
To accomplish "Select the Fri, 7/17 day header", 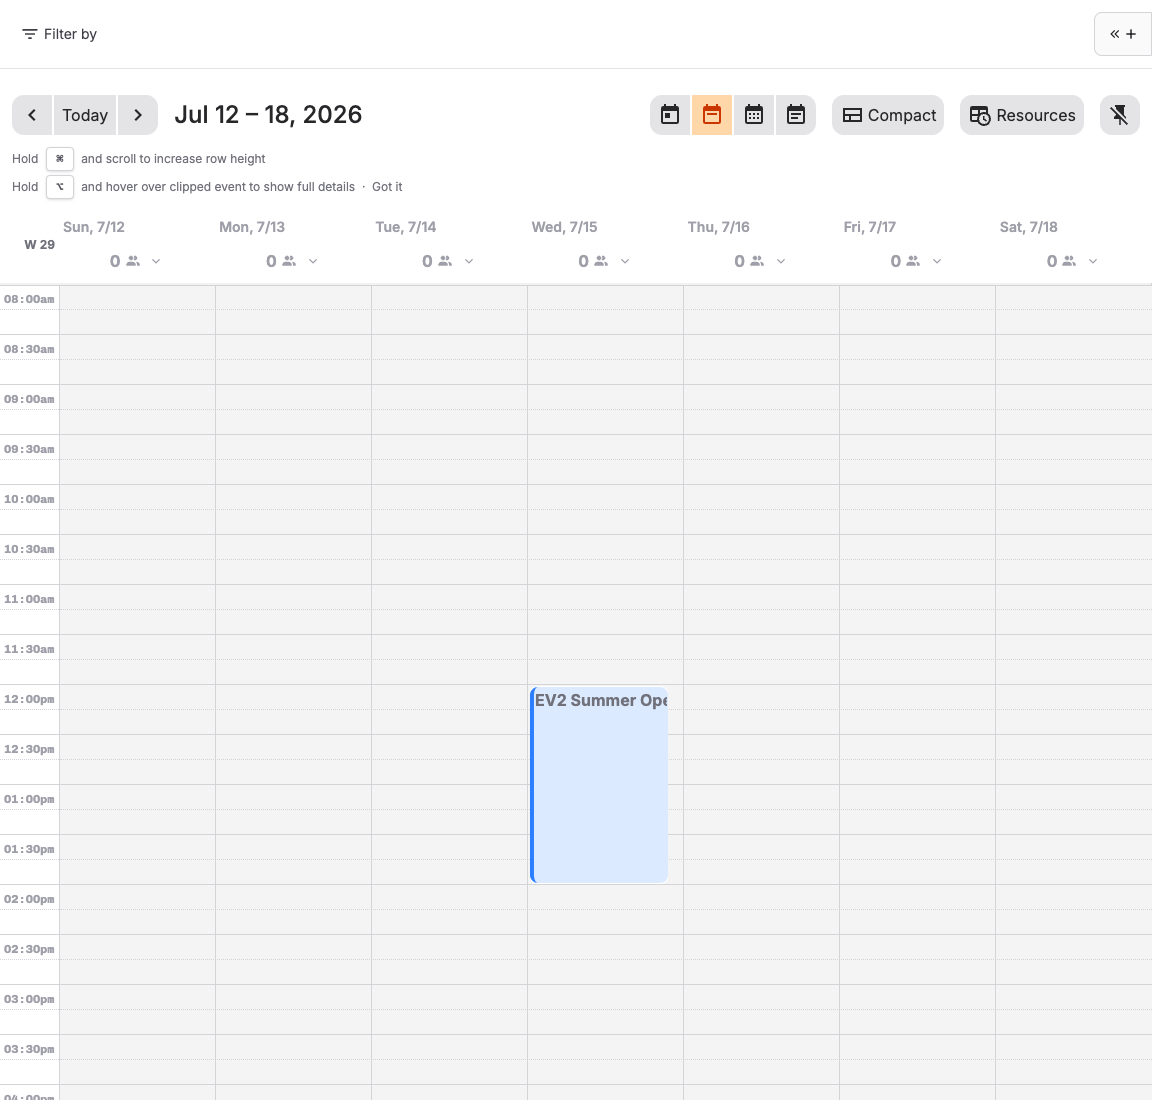I will 870,227.
